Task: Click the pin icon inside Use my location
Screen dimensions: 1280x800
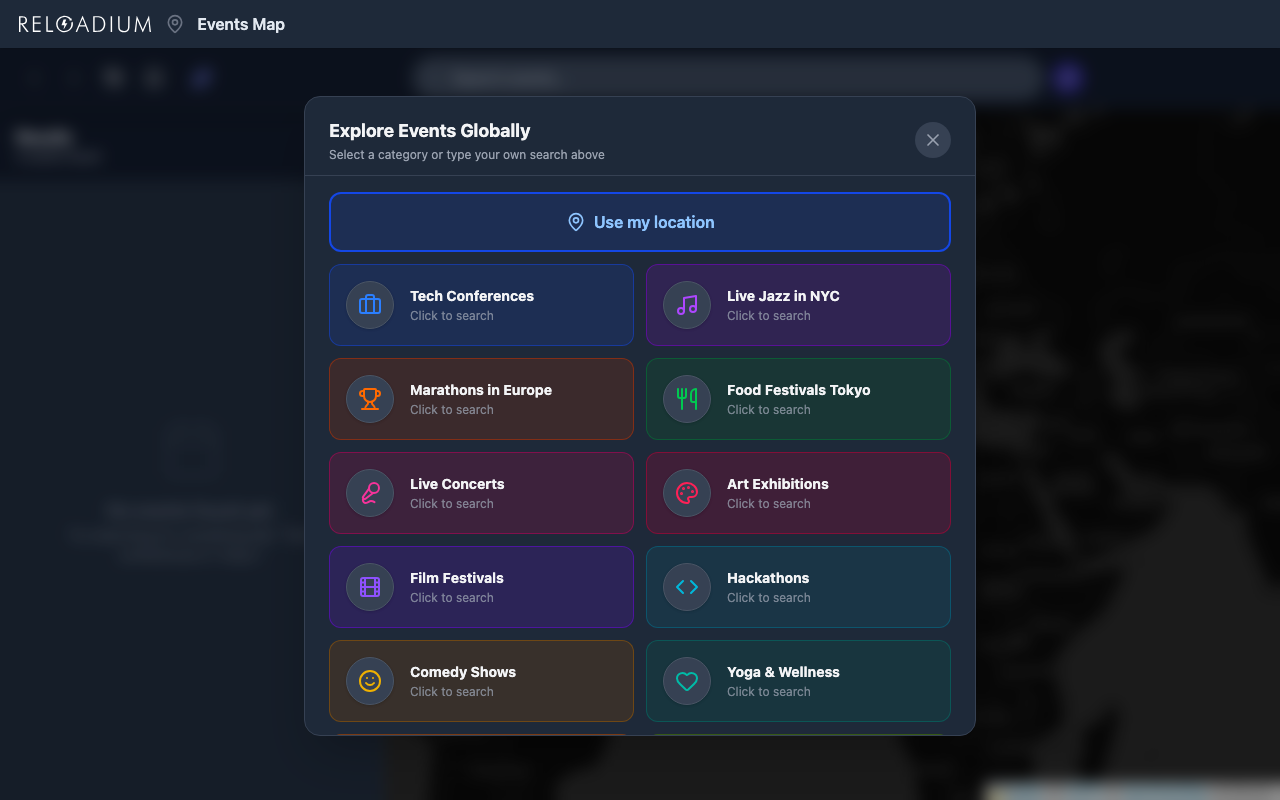Action: click(x=576, y=222)
